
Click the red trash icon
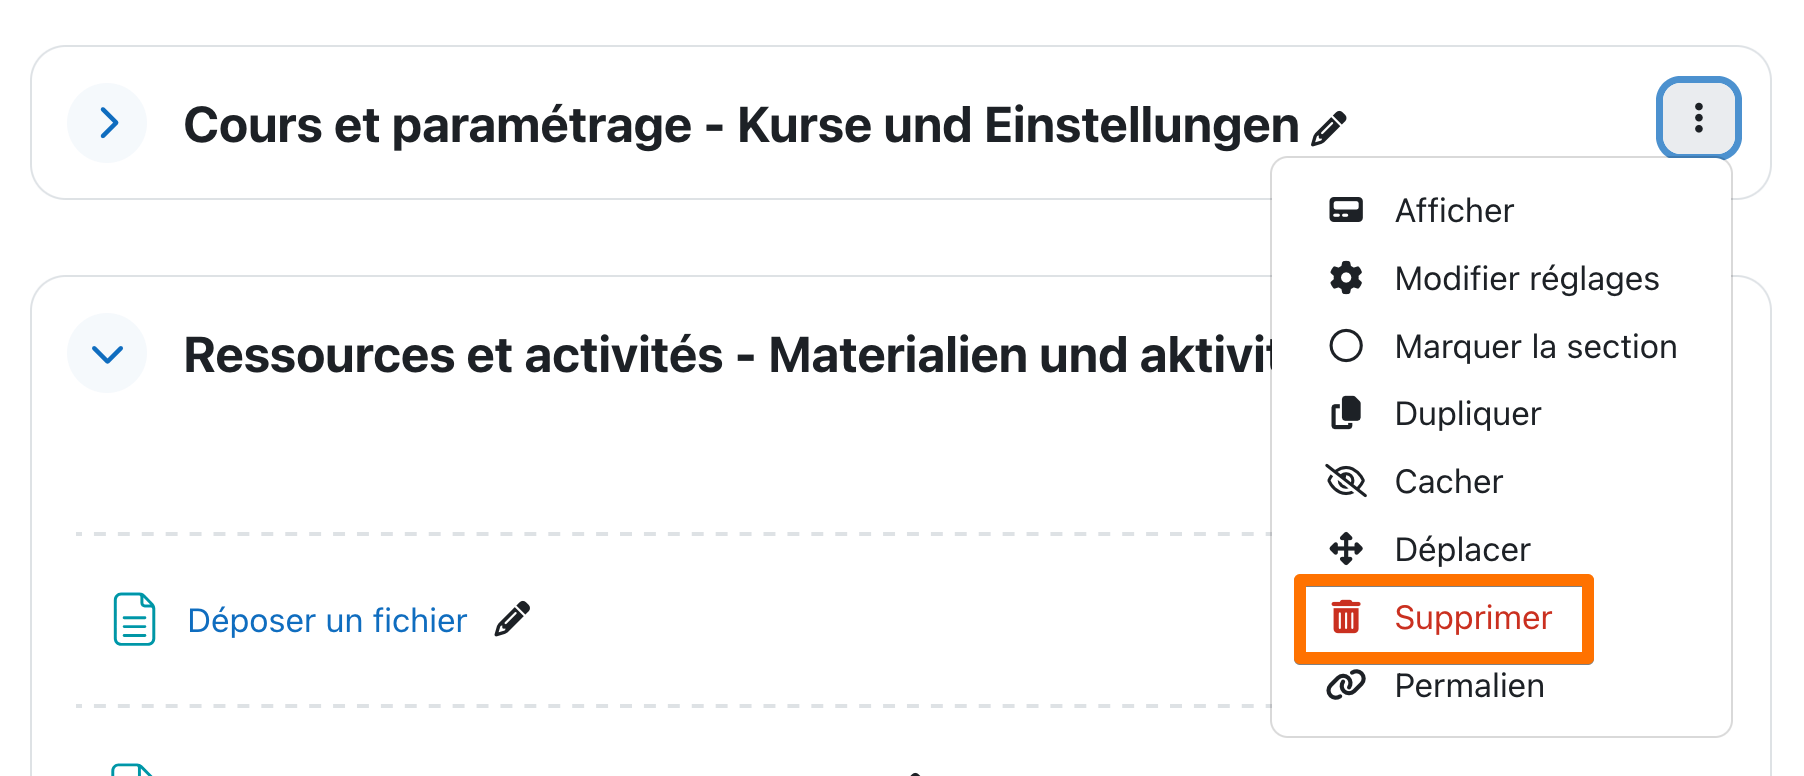pos(1346,617)
